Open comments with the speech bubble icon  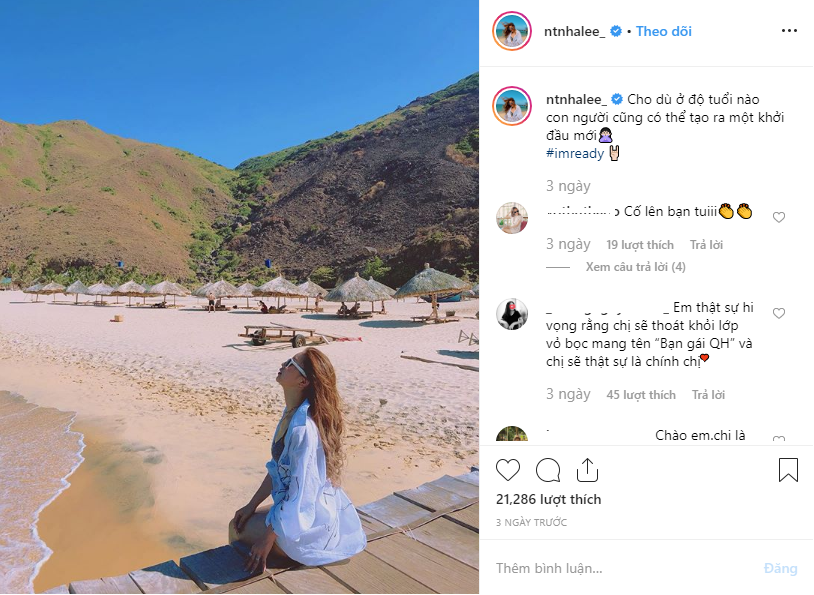click(x=548, y=470)
